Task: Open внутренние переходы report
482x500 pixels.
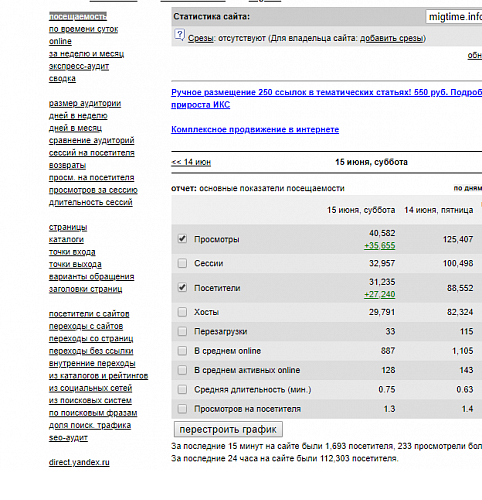Action: click(92, 363)
